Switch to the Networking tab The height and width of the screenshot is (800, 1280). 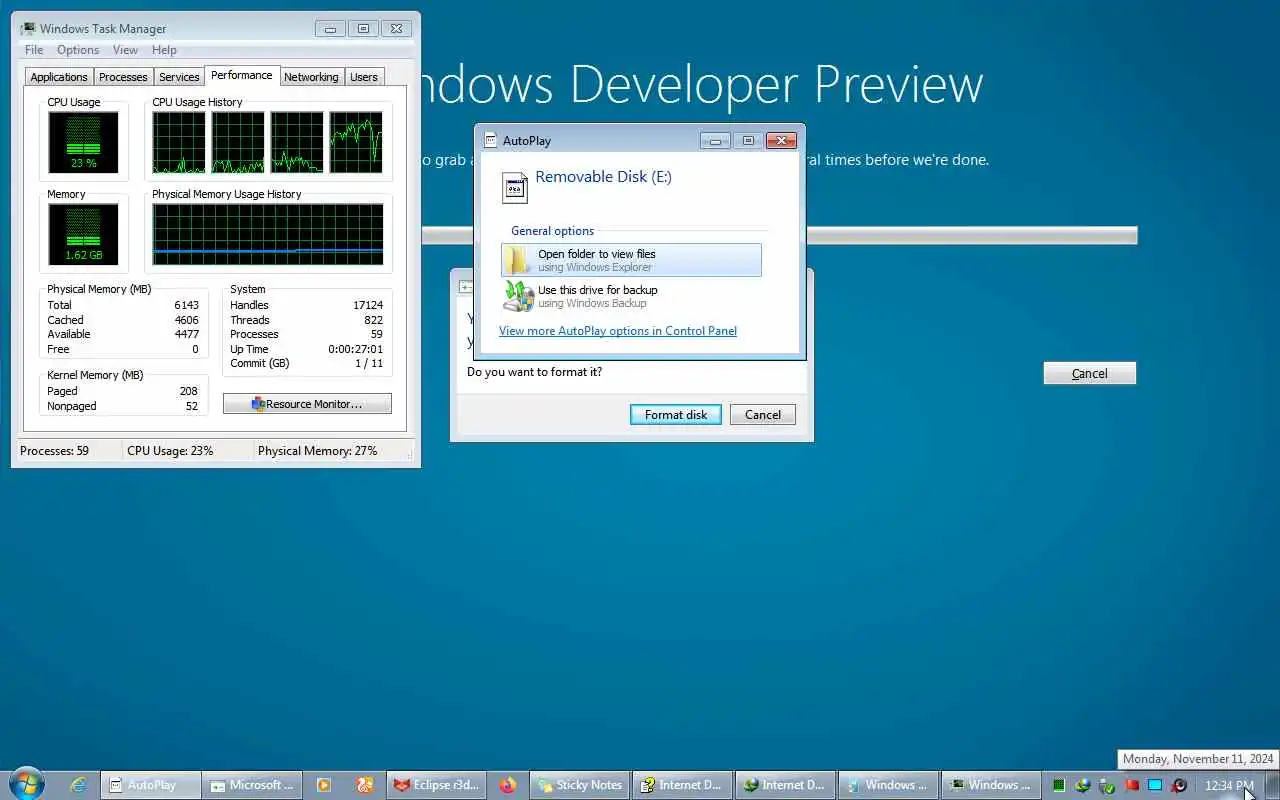[311, 77]
